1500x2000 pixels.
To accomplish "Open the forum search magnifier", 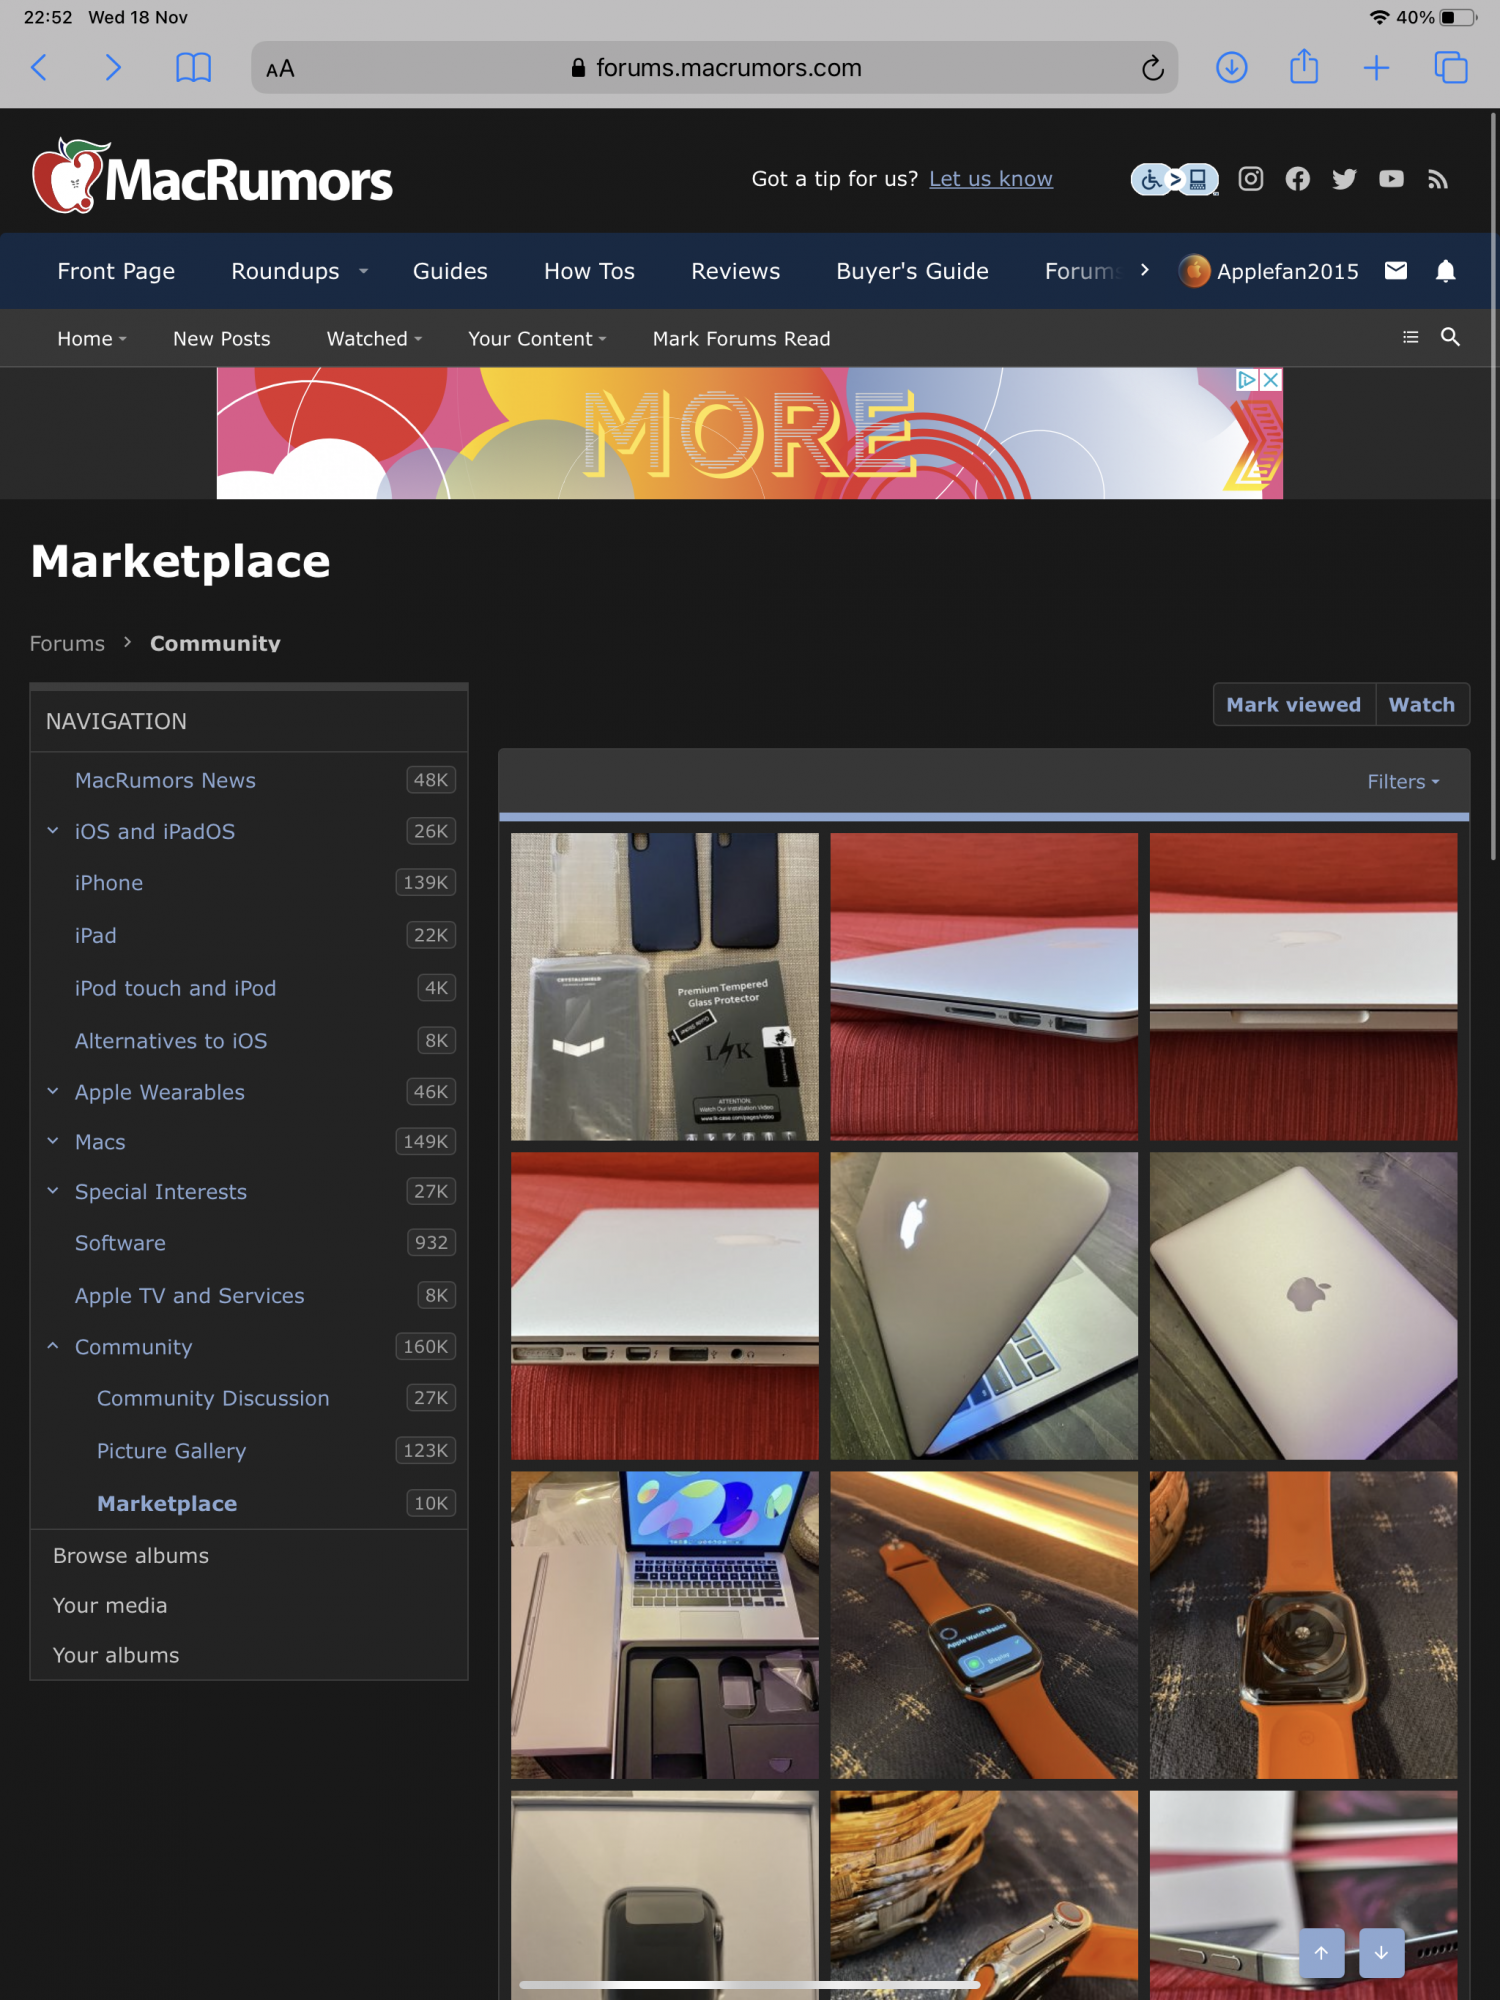I will click(x=1450, y=337).
